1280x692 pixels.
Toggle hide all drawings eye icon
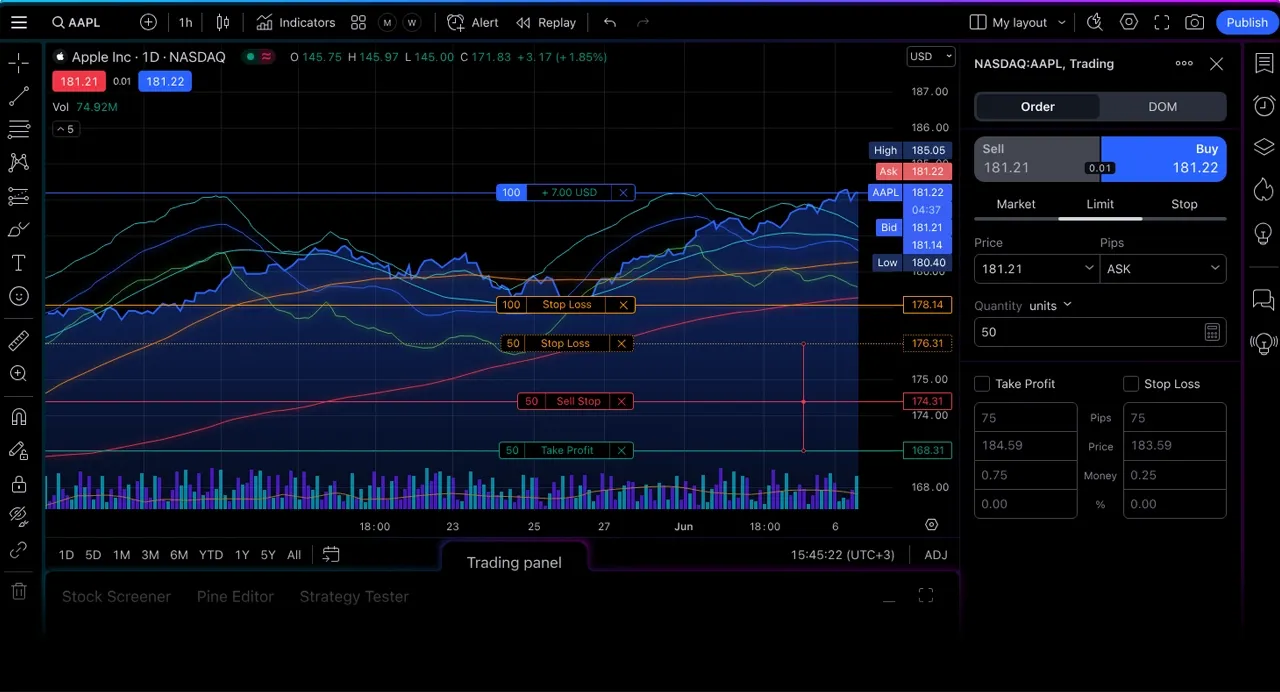pos(18,517)
